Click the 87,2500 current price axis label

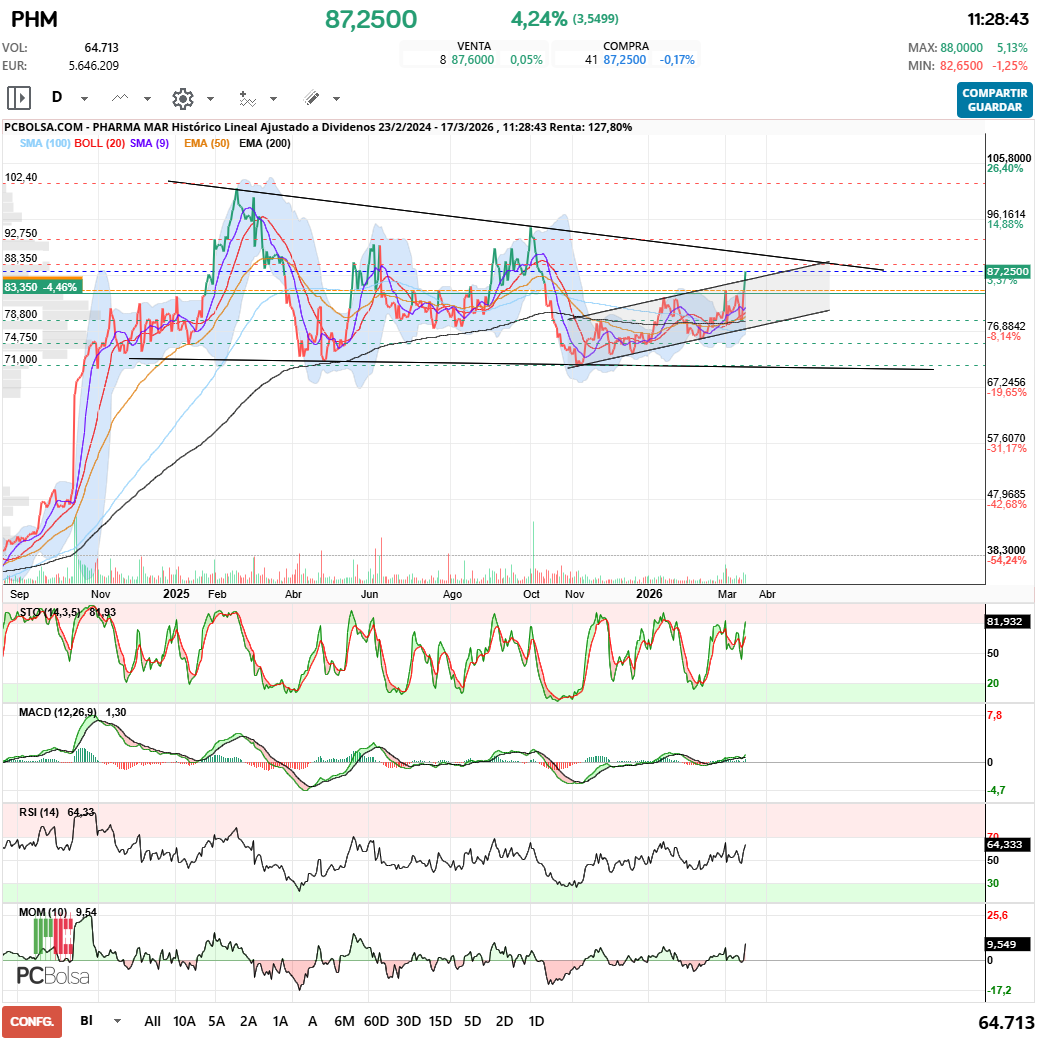[1007, 271]
